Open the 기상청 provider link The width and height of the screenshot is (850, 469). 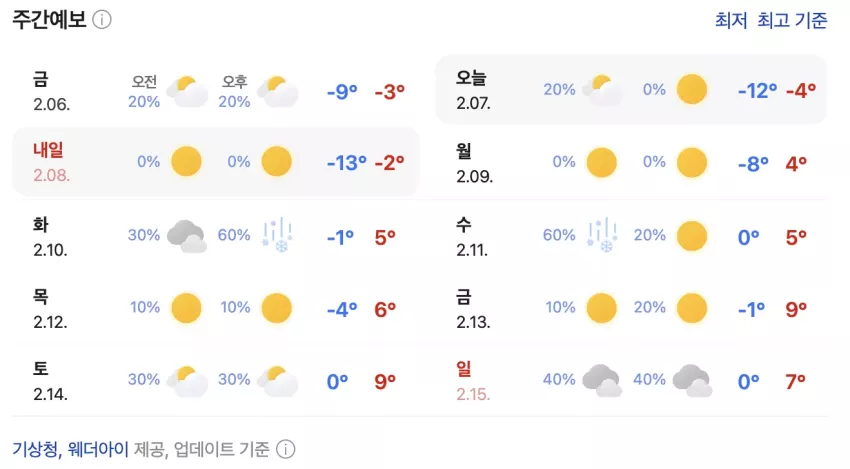point(35,449)
